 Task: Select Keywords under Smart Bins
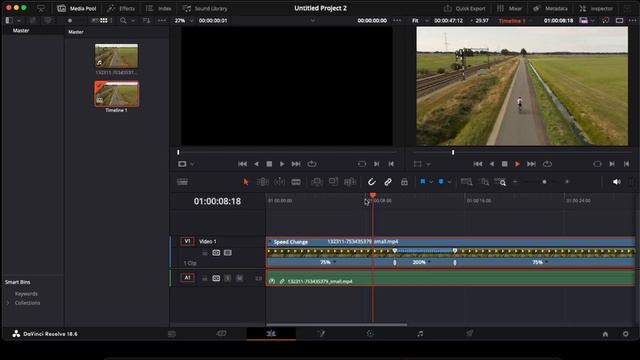click(x=26, y=294)
